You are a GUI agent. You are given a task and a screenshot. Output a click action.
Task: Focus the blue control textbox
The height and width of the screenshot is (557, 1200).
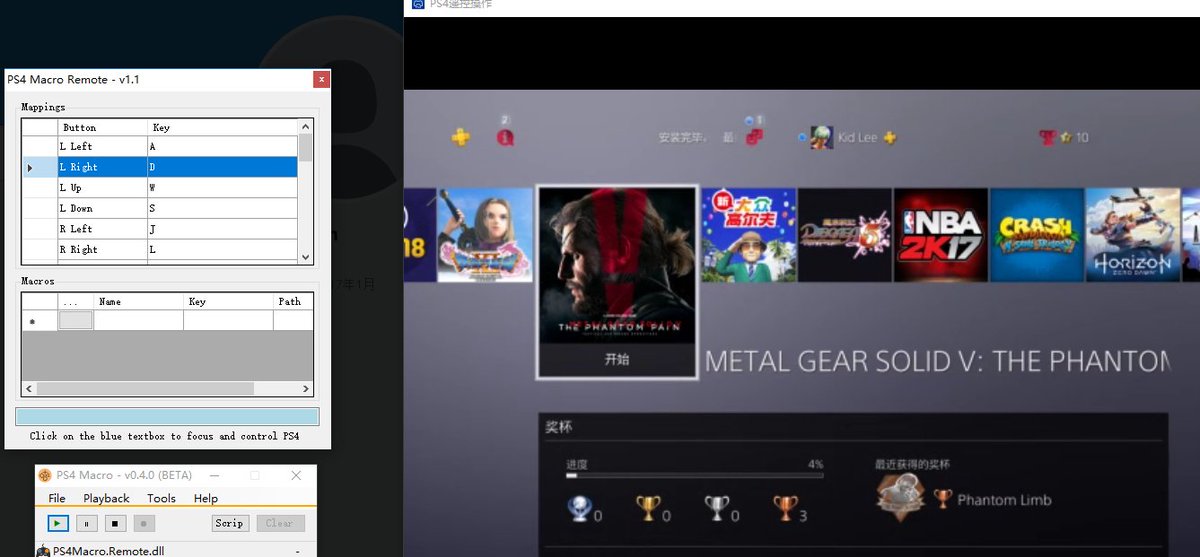tap(167, 417)
